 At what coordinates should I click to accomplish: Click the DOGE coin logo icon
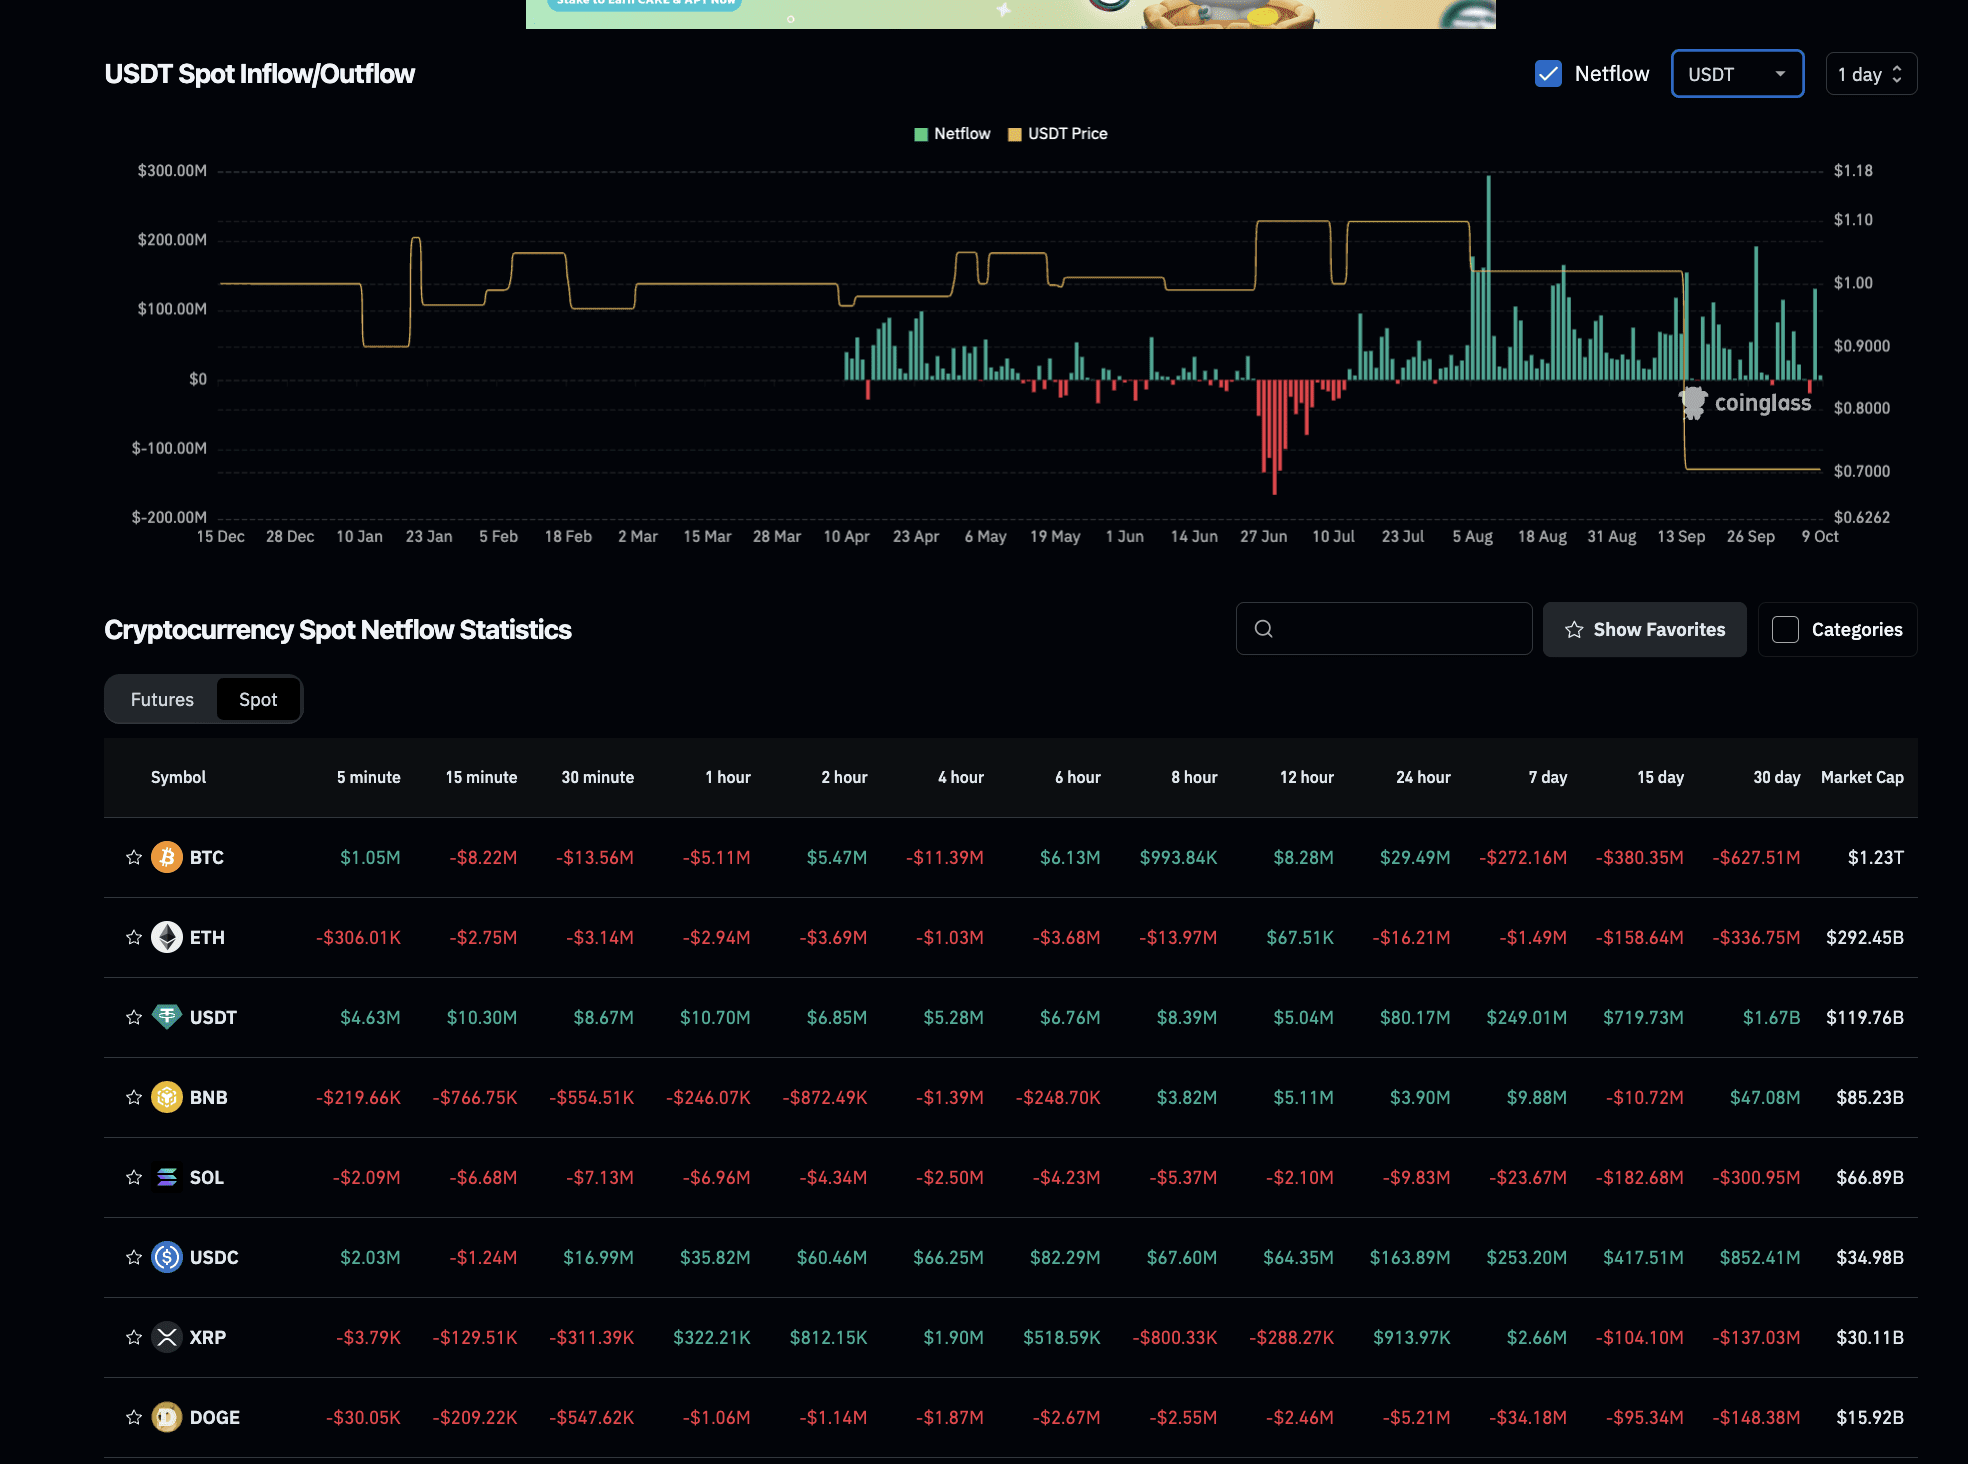coord(167,1417)
